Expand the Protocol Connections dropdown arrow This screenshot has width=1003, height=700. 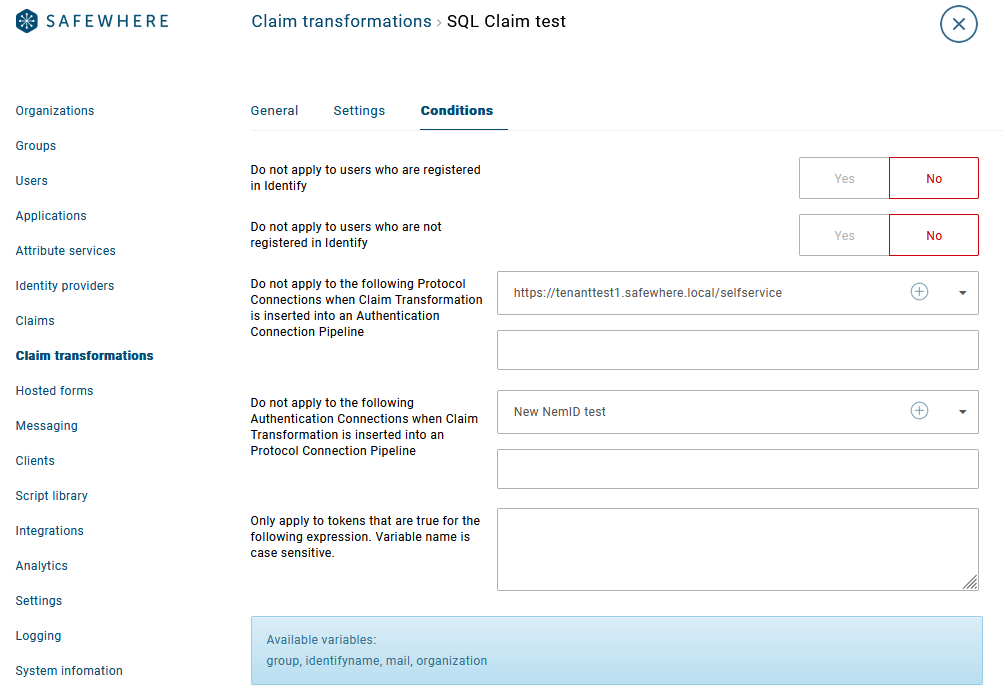pyautogui.click(x=962, y=293)
